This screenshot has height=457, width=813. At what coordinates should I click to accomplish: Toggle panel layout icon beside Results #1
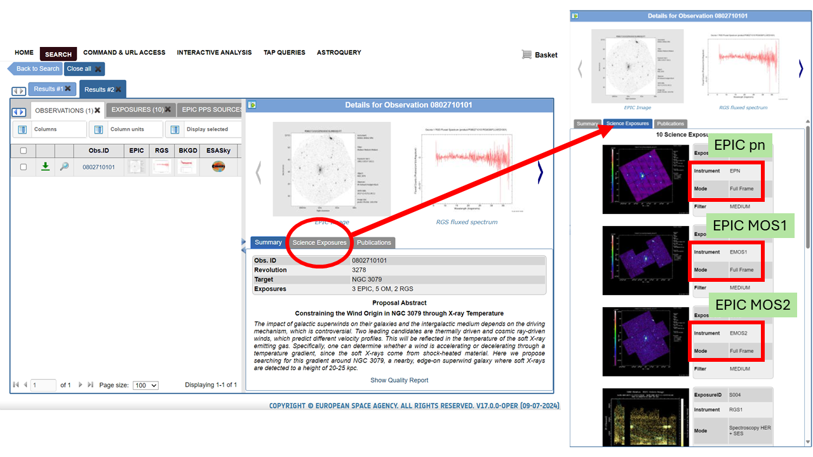pyautogui.click(x=19, y=91)
